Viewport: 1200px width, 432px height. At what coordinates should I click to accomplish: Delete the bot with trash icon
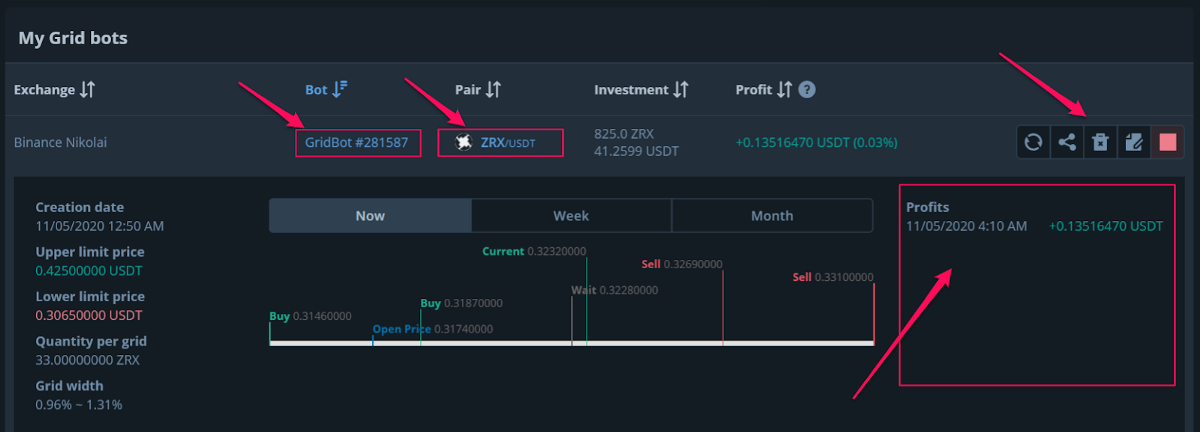pos(1100,142)
